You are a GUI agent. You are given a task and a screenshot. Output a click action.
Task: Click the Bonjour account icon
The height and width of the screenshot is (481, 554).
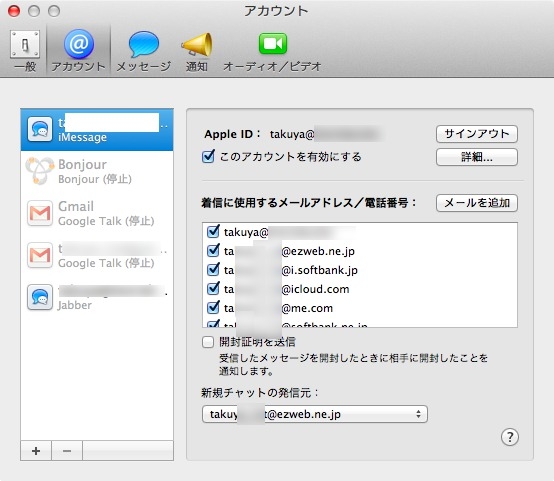pos(40,171)
